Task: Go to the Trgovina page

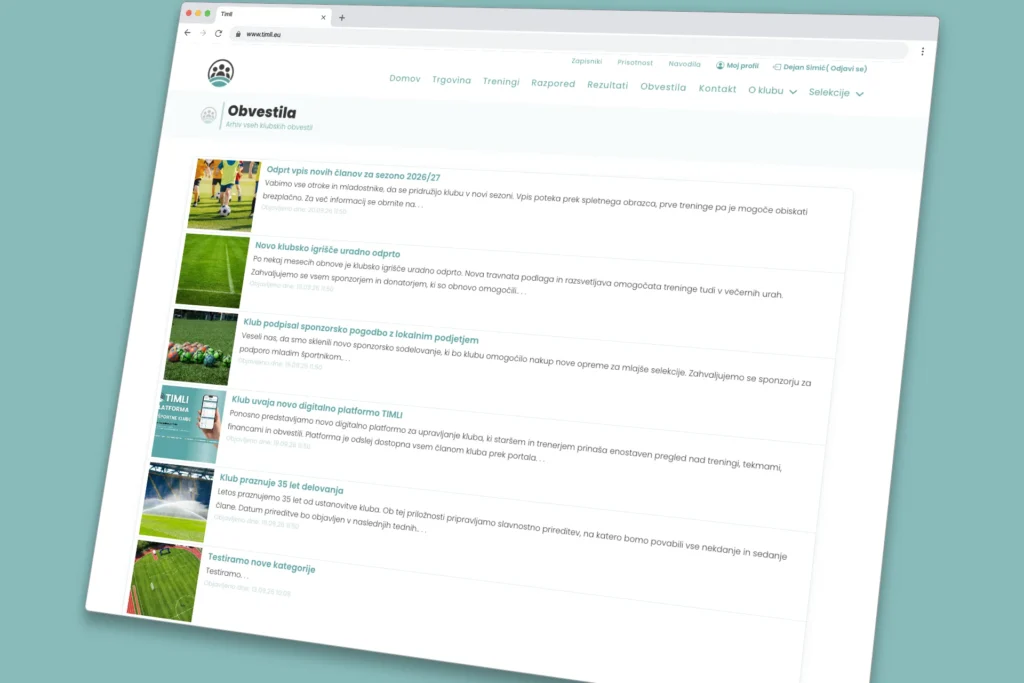Action: coord(451,80)
